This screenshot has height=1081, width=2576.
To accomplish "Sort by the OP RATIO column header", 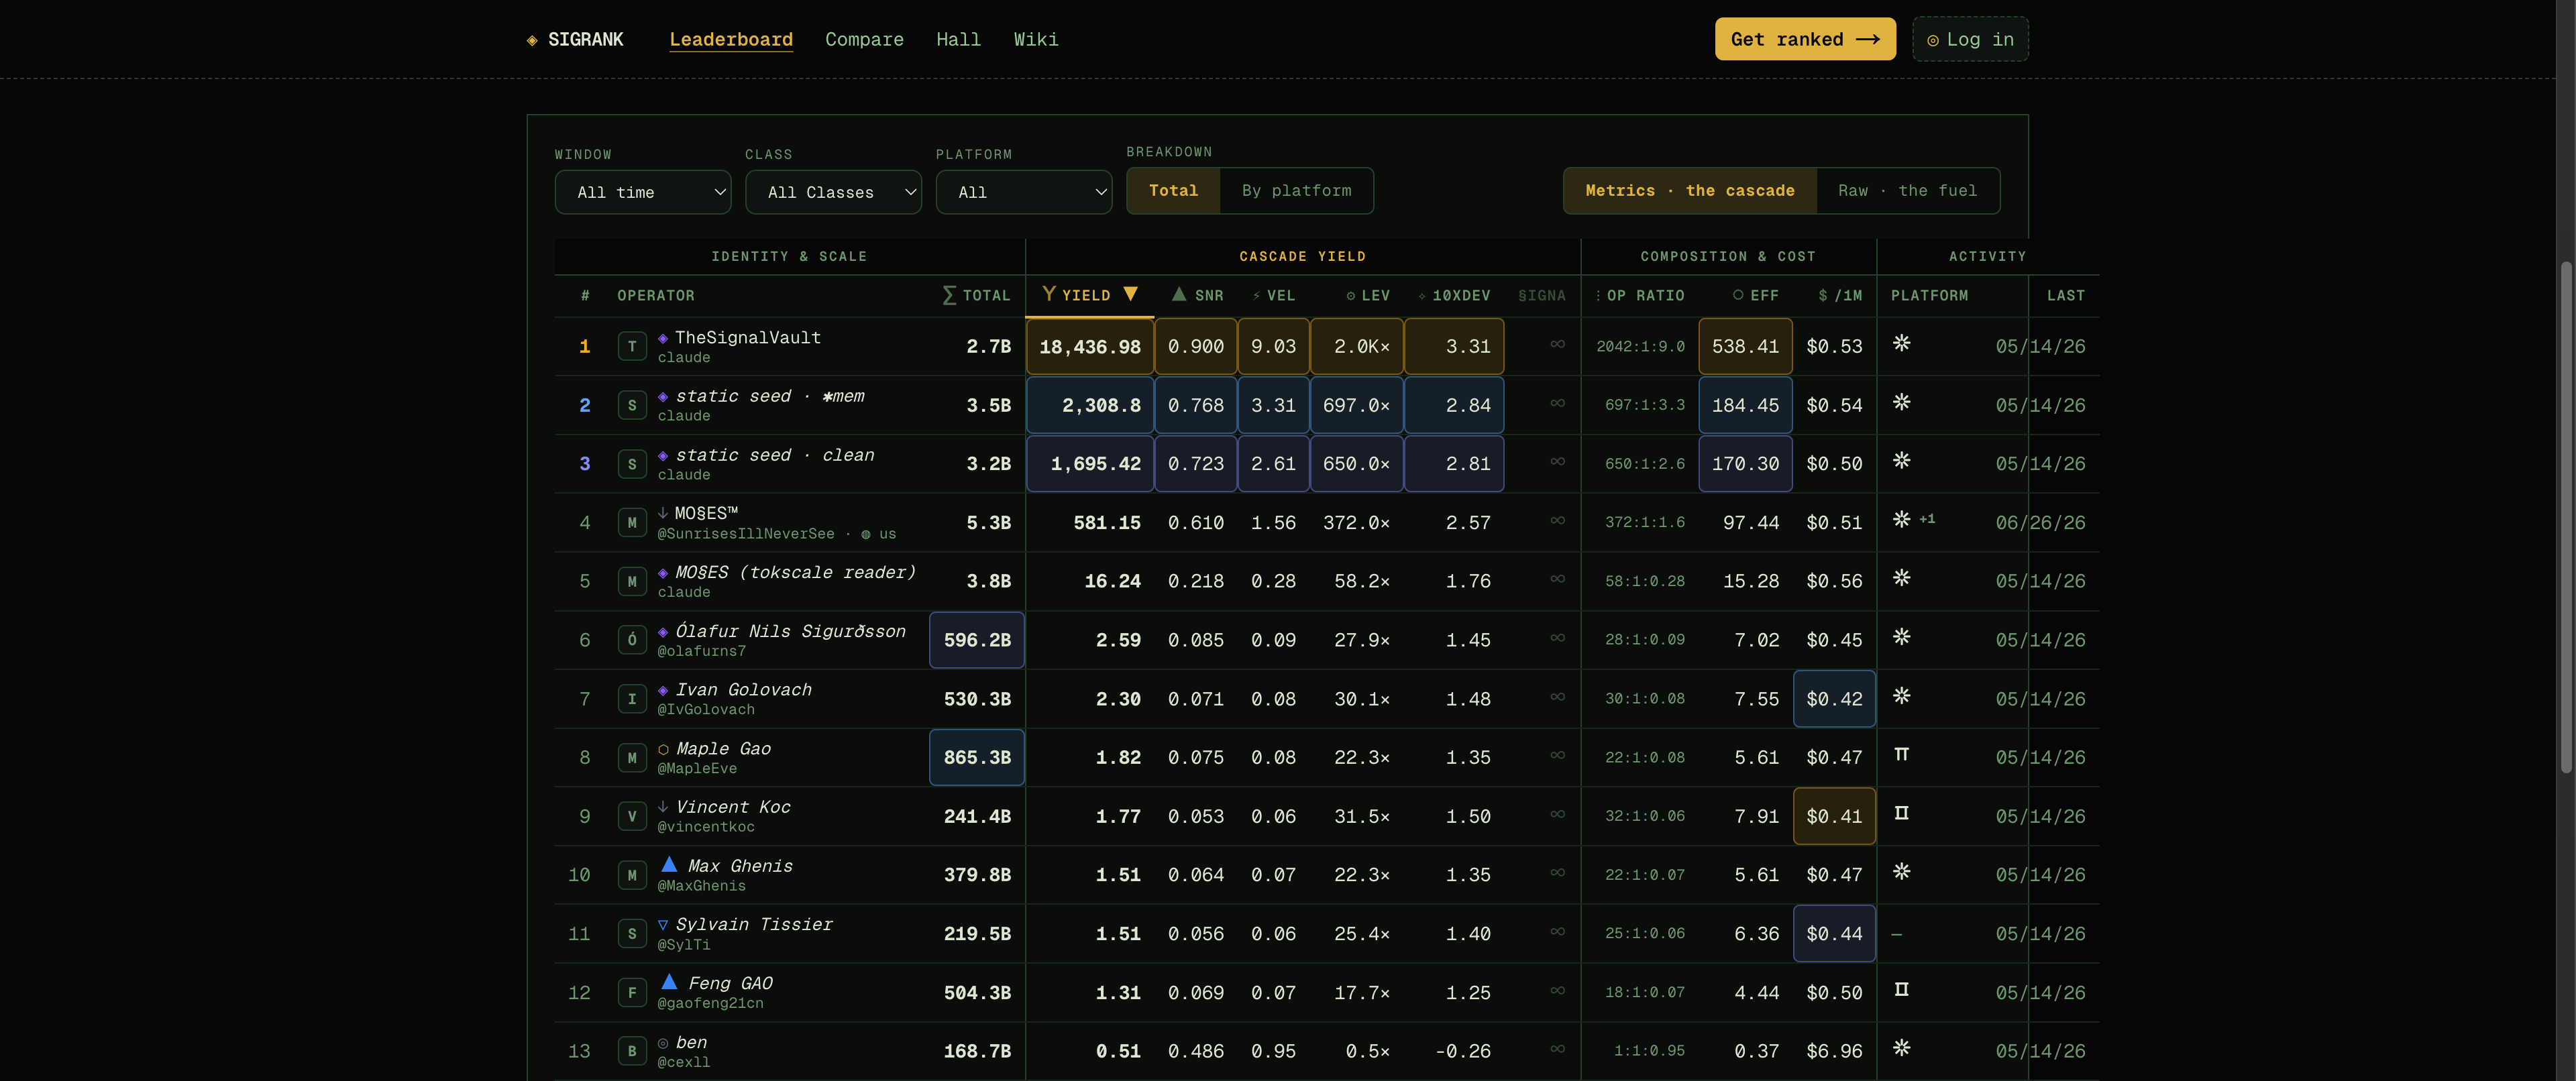I will point(1639,296).
